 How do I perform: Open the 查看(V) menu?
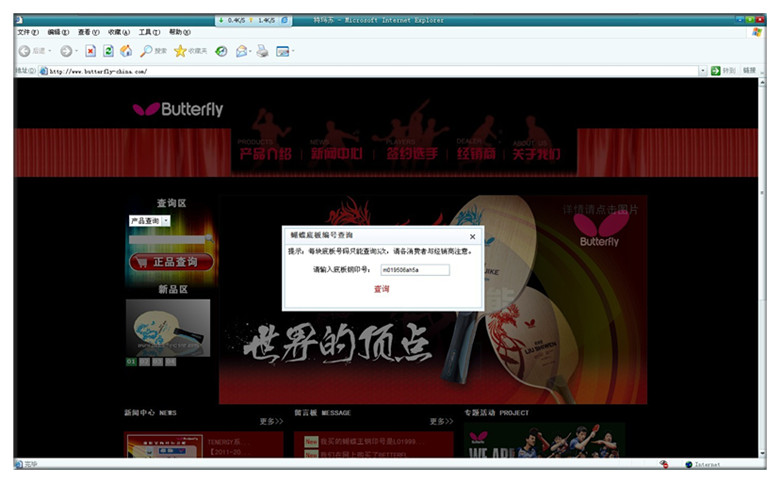tap(89, 32)
